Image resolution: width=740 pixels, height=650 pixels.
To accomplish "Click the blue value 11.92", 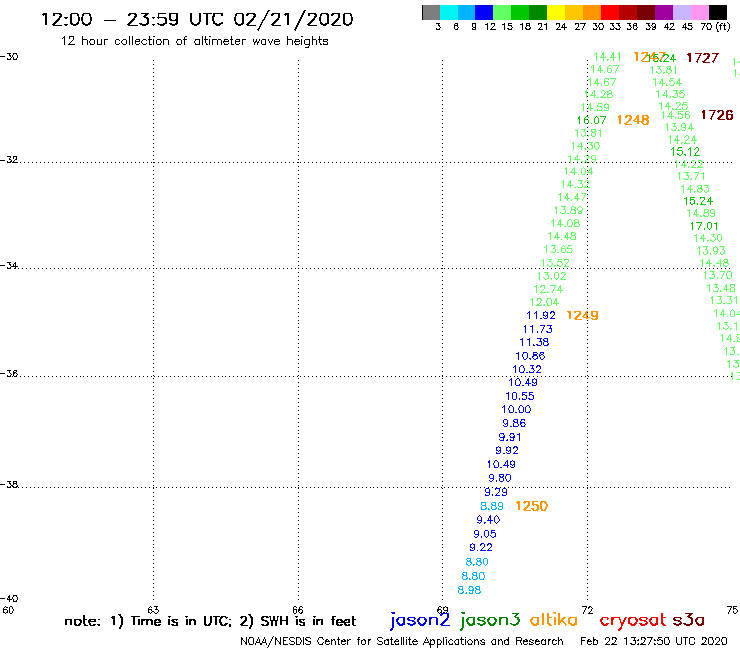I will pos(541,315).
